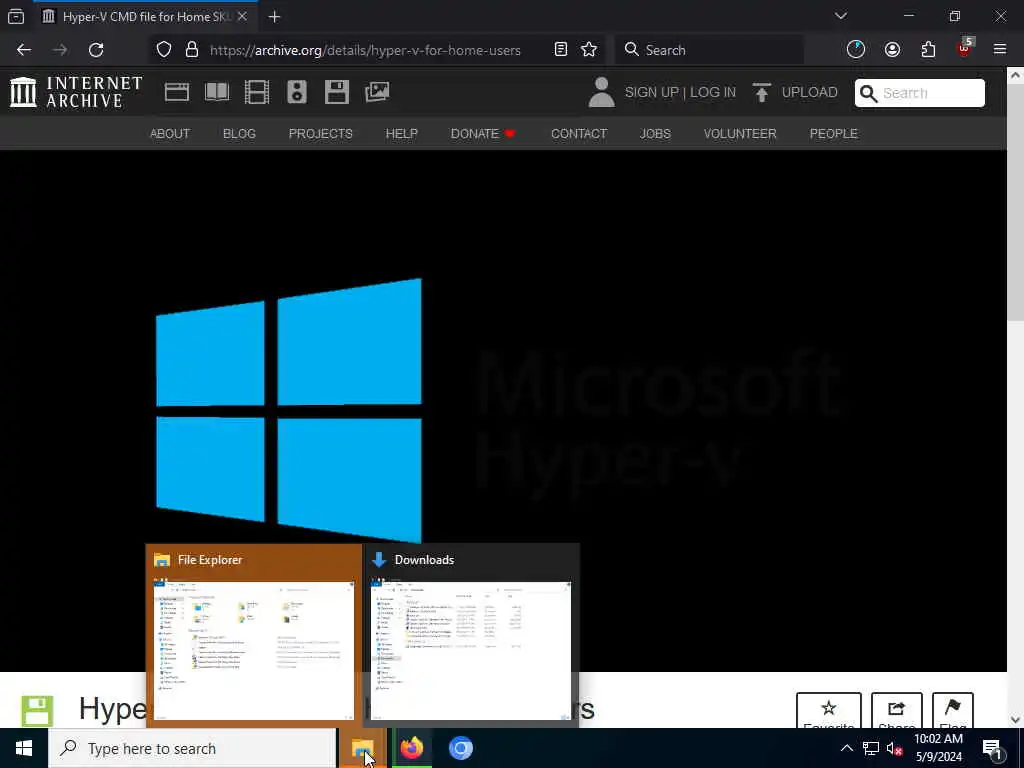The image size is (1024, 768).
Task: Click the blue circle taskbar app icon
Action: point(460,748)
